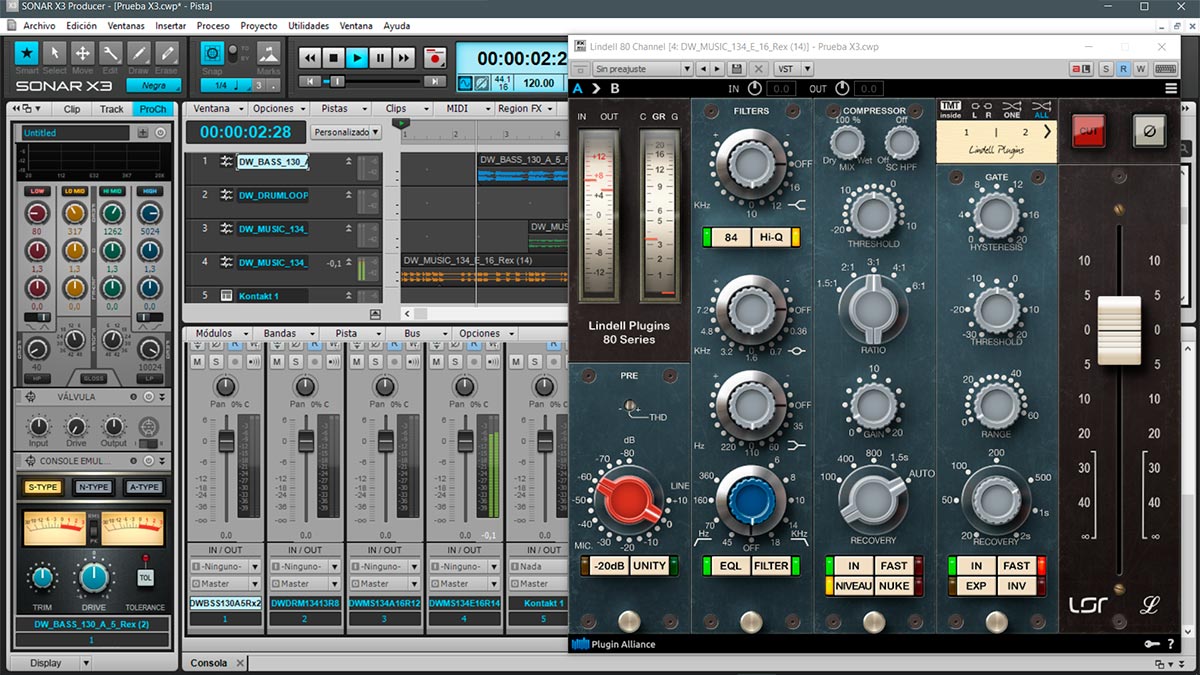The width and height of the screenshot is (1200, 675).
Task: Select the N-TYPE console emulator
Action: (x=94, y=487)
